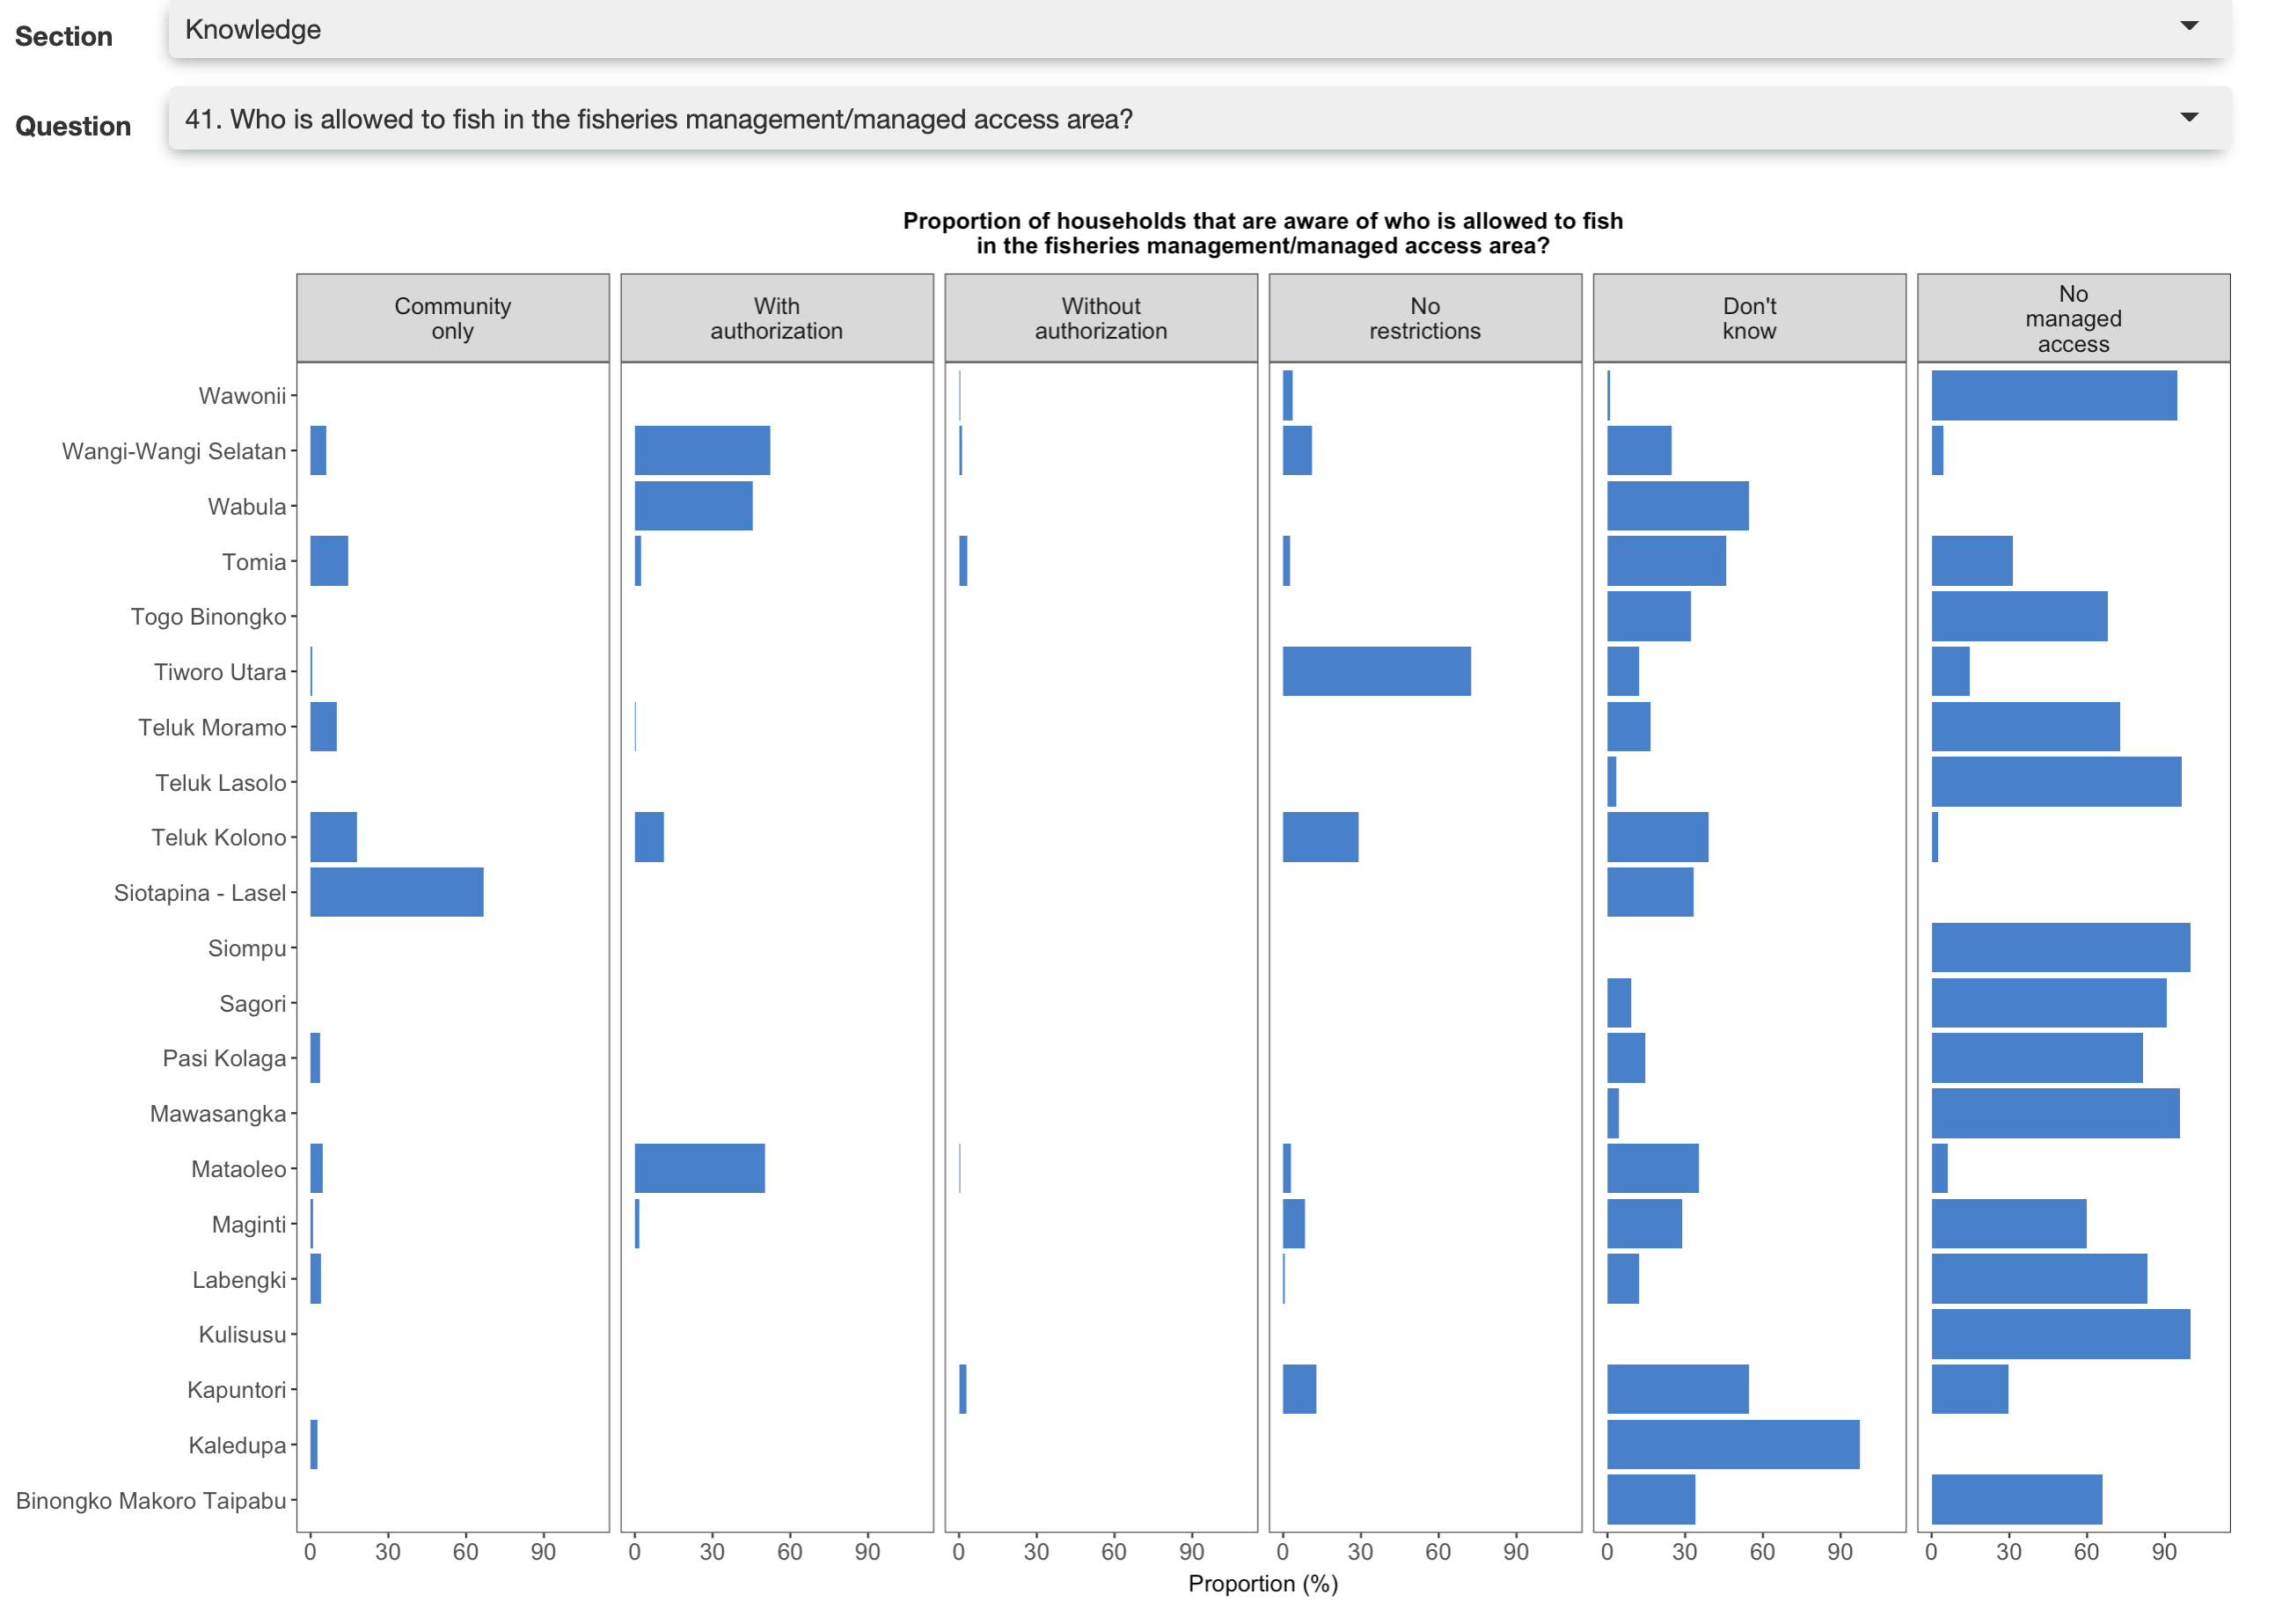Click the Binongko Makoro Taipabu label
The width and height of the screenshot is (2275, 1624).
click(x=152, y=1500)
